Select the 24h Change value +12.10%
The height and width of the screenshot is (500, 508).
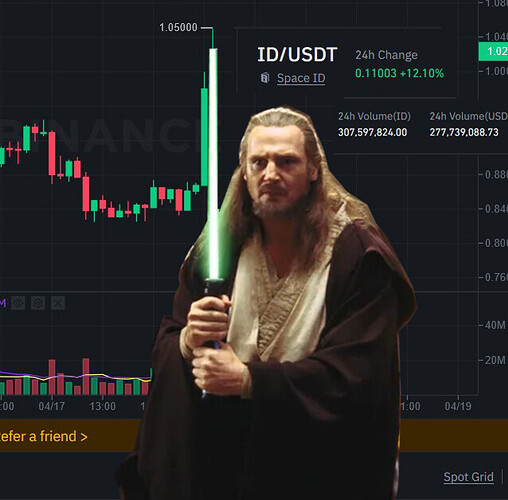[422, 73]
